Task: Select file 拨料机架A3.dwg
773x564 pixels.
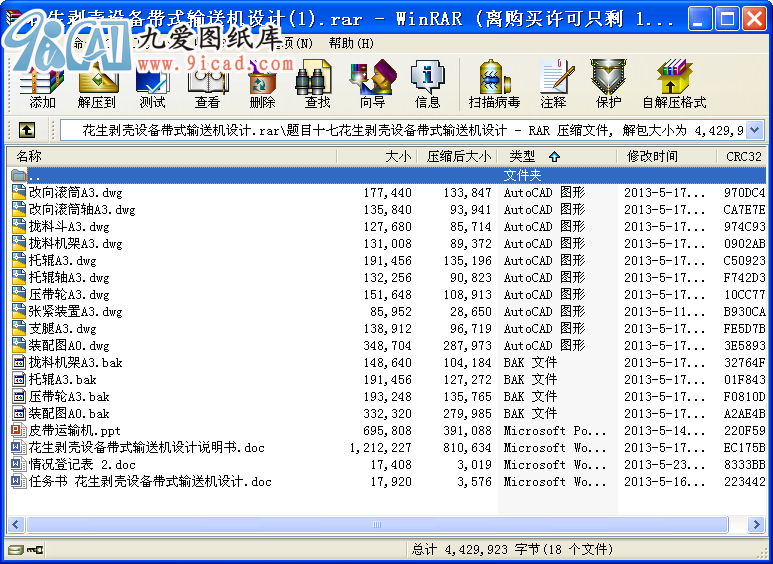Action: [75, 244]
